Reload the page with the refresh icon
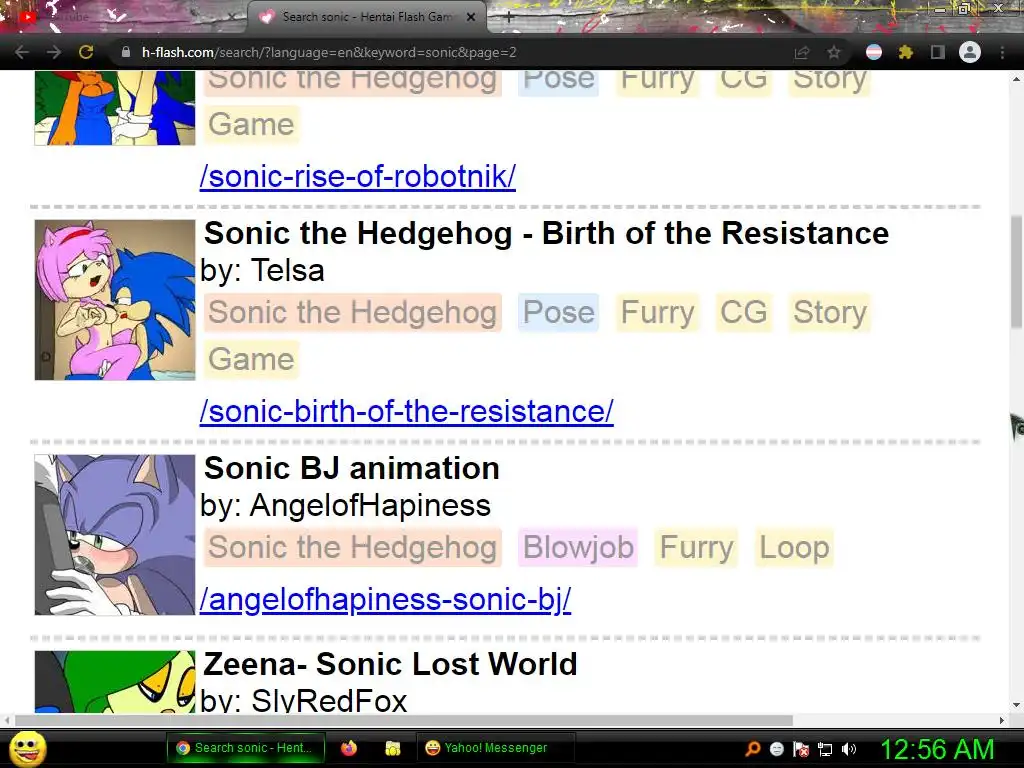The image size is (1024, 768). [86, 52]
